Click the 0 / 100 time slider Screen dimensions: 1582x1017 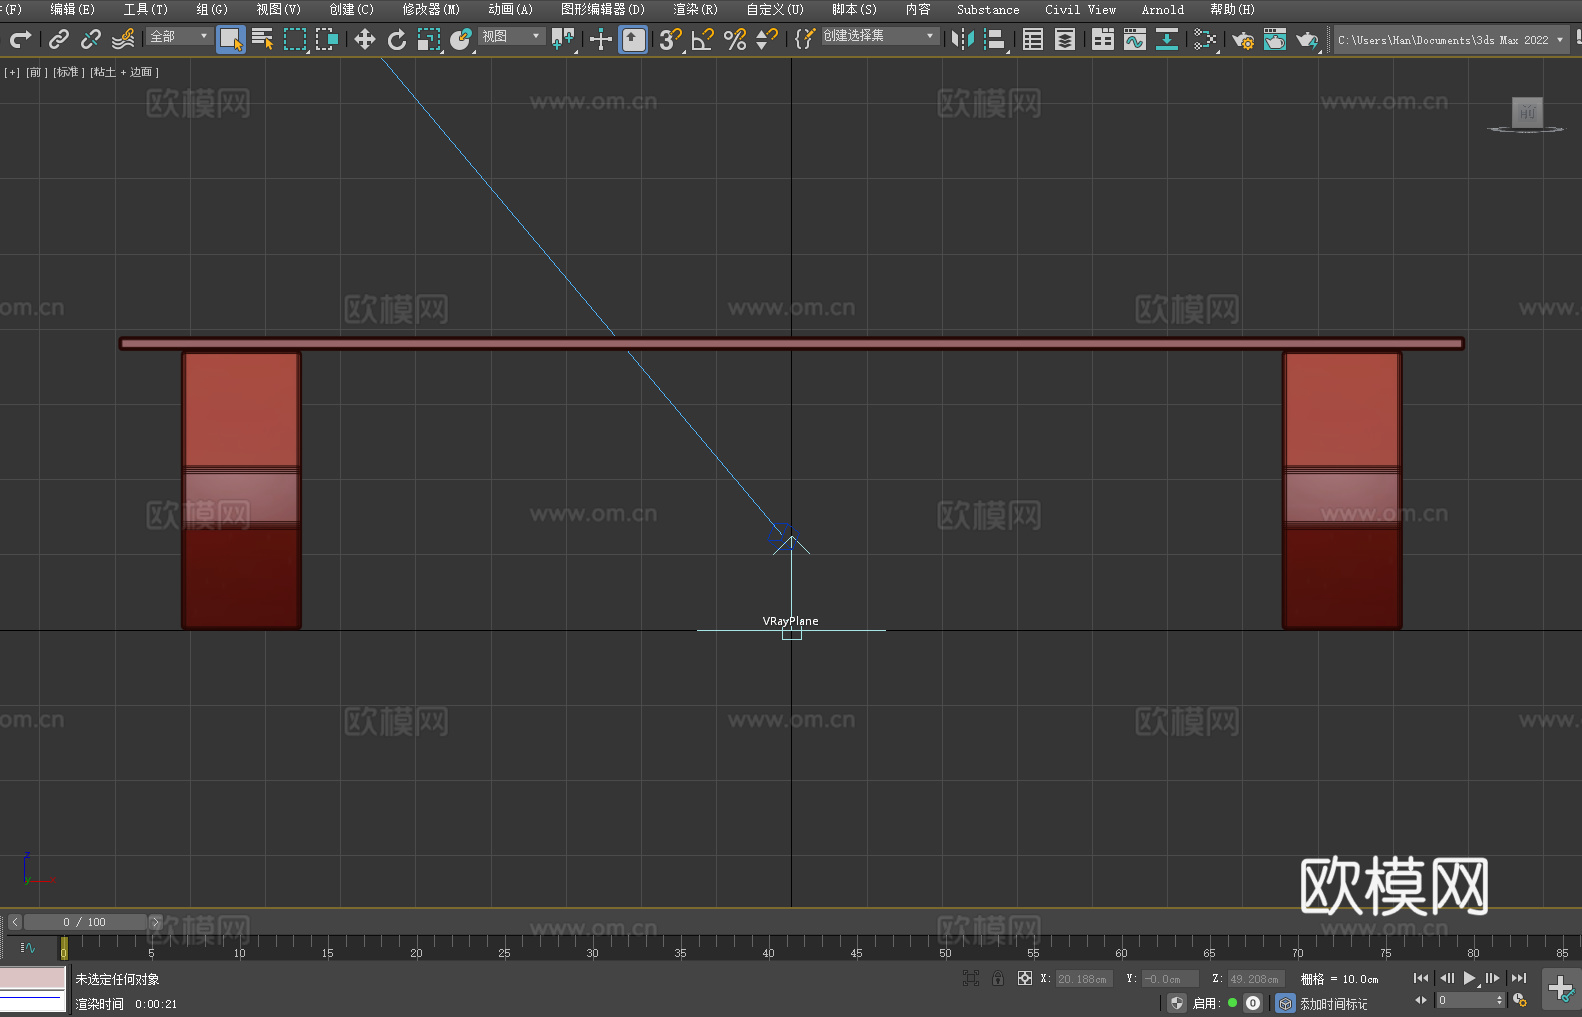click(x=85, y=922)
